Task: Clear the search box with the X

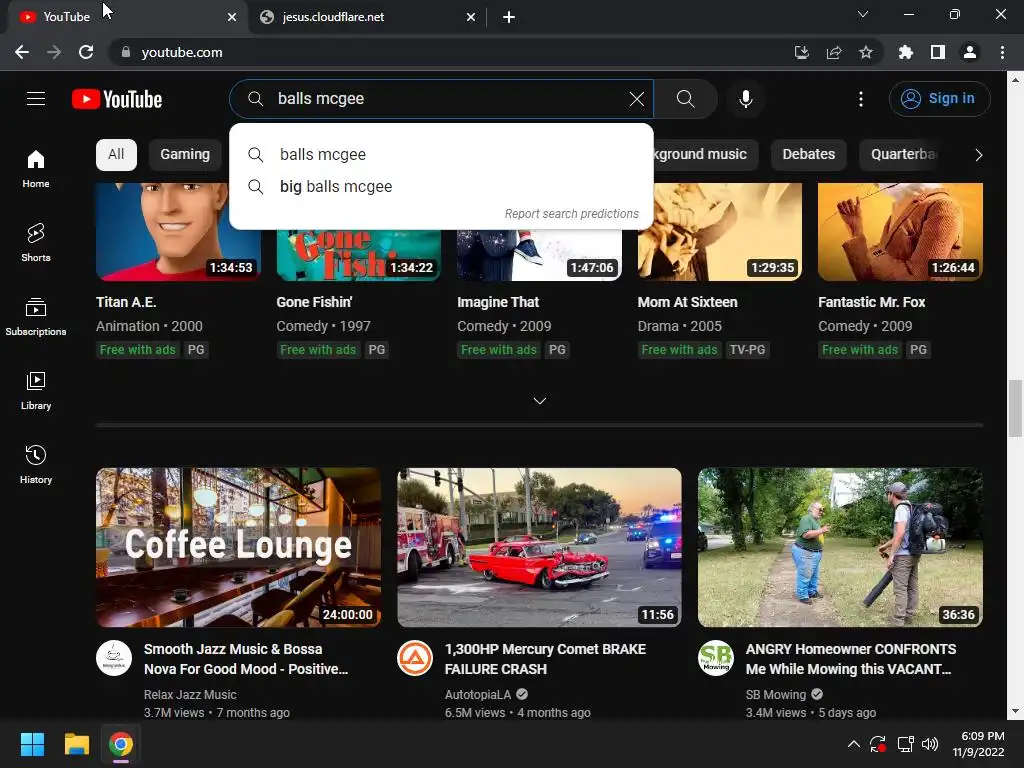Action: point(637,99)
